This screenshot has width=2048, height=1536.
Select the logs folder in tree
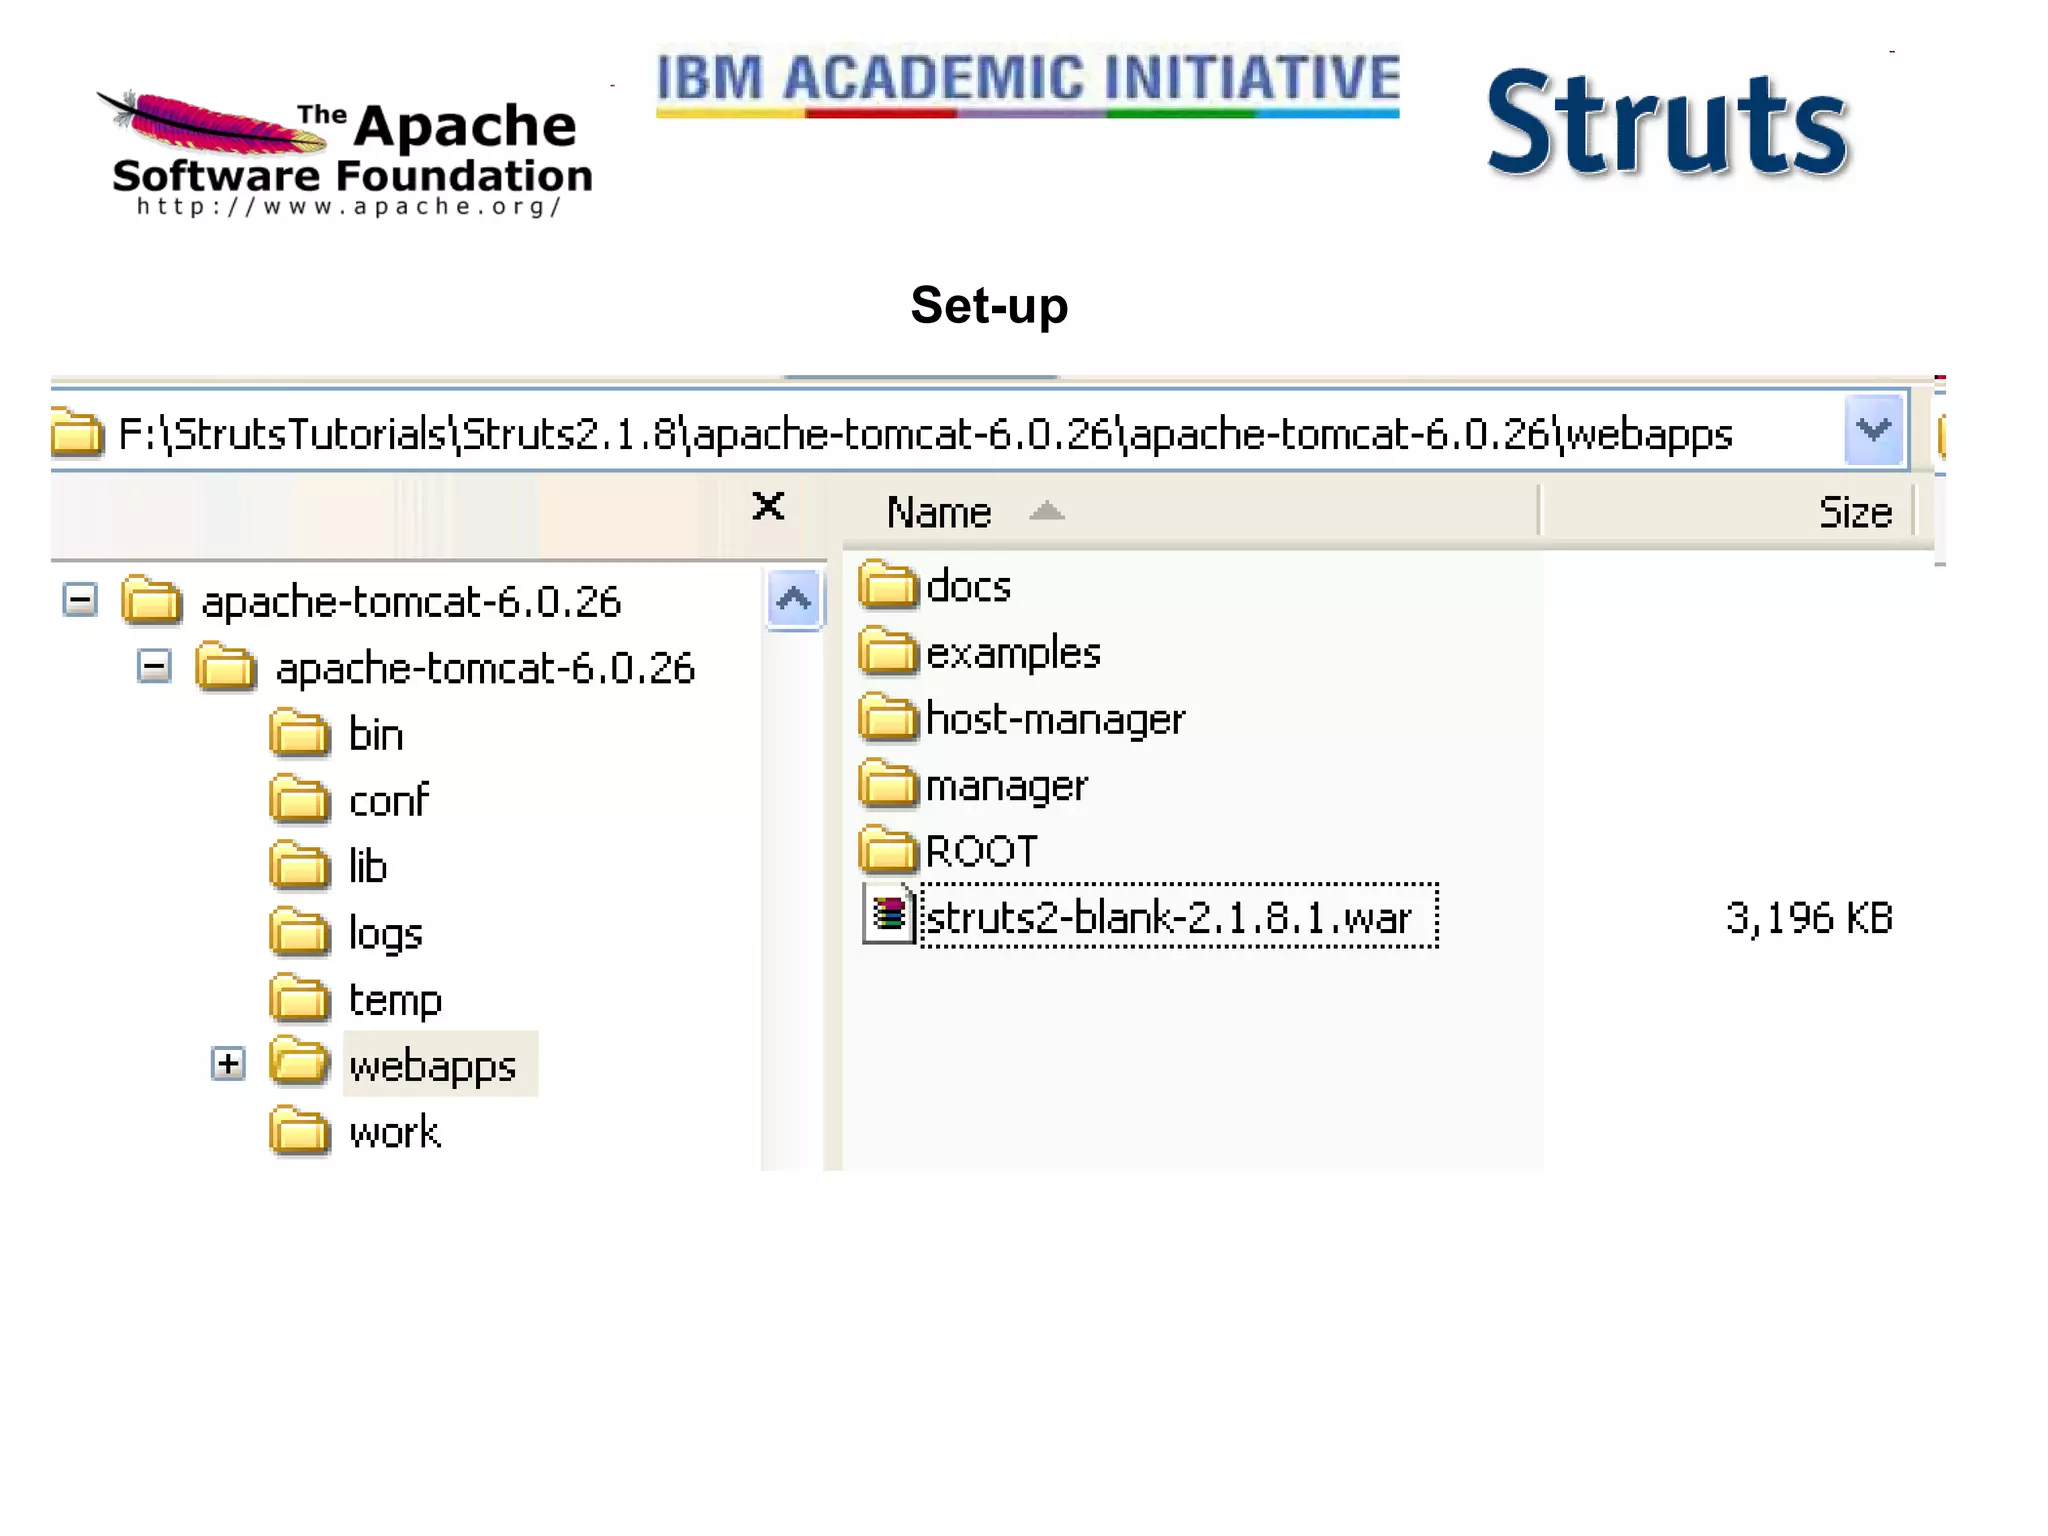coord(385,933)
